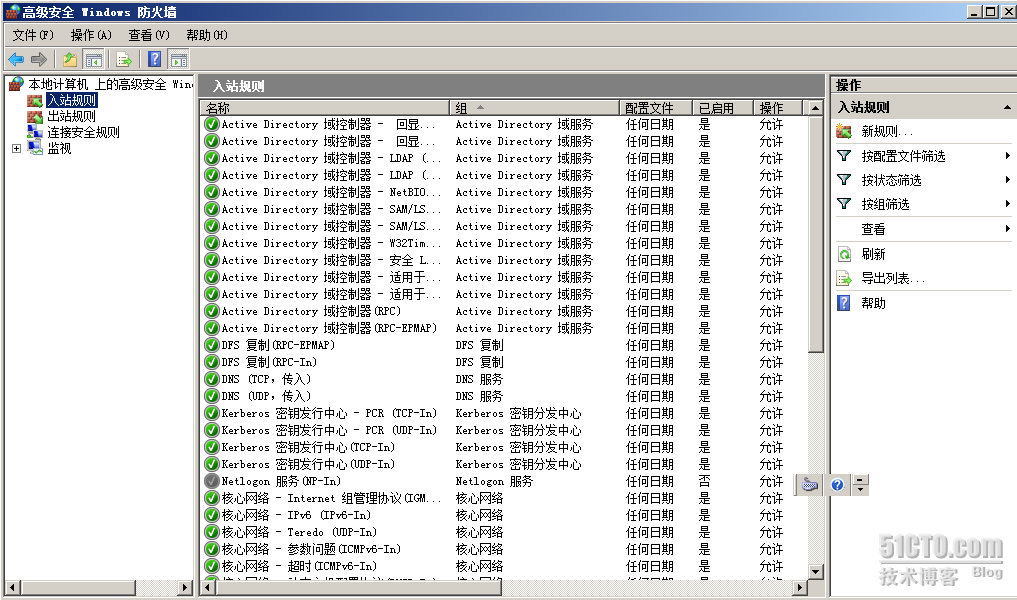Sort by the 名称 column header
This screenshot has height=600, width=1017.
pos(325,108)
